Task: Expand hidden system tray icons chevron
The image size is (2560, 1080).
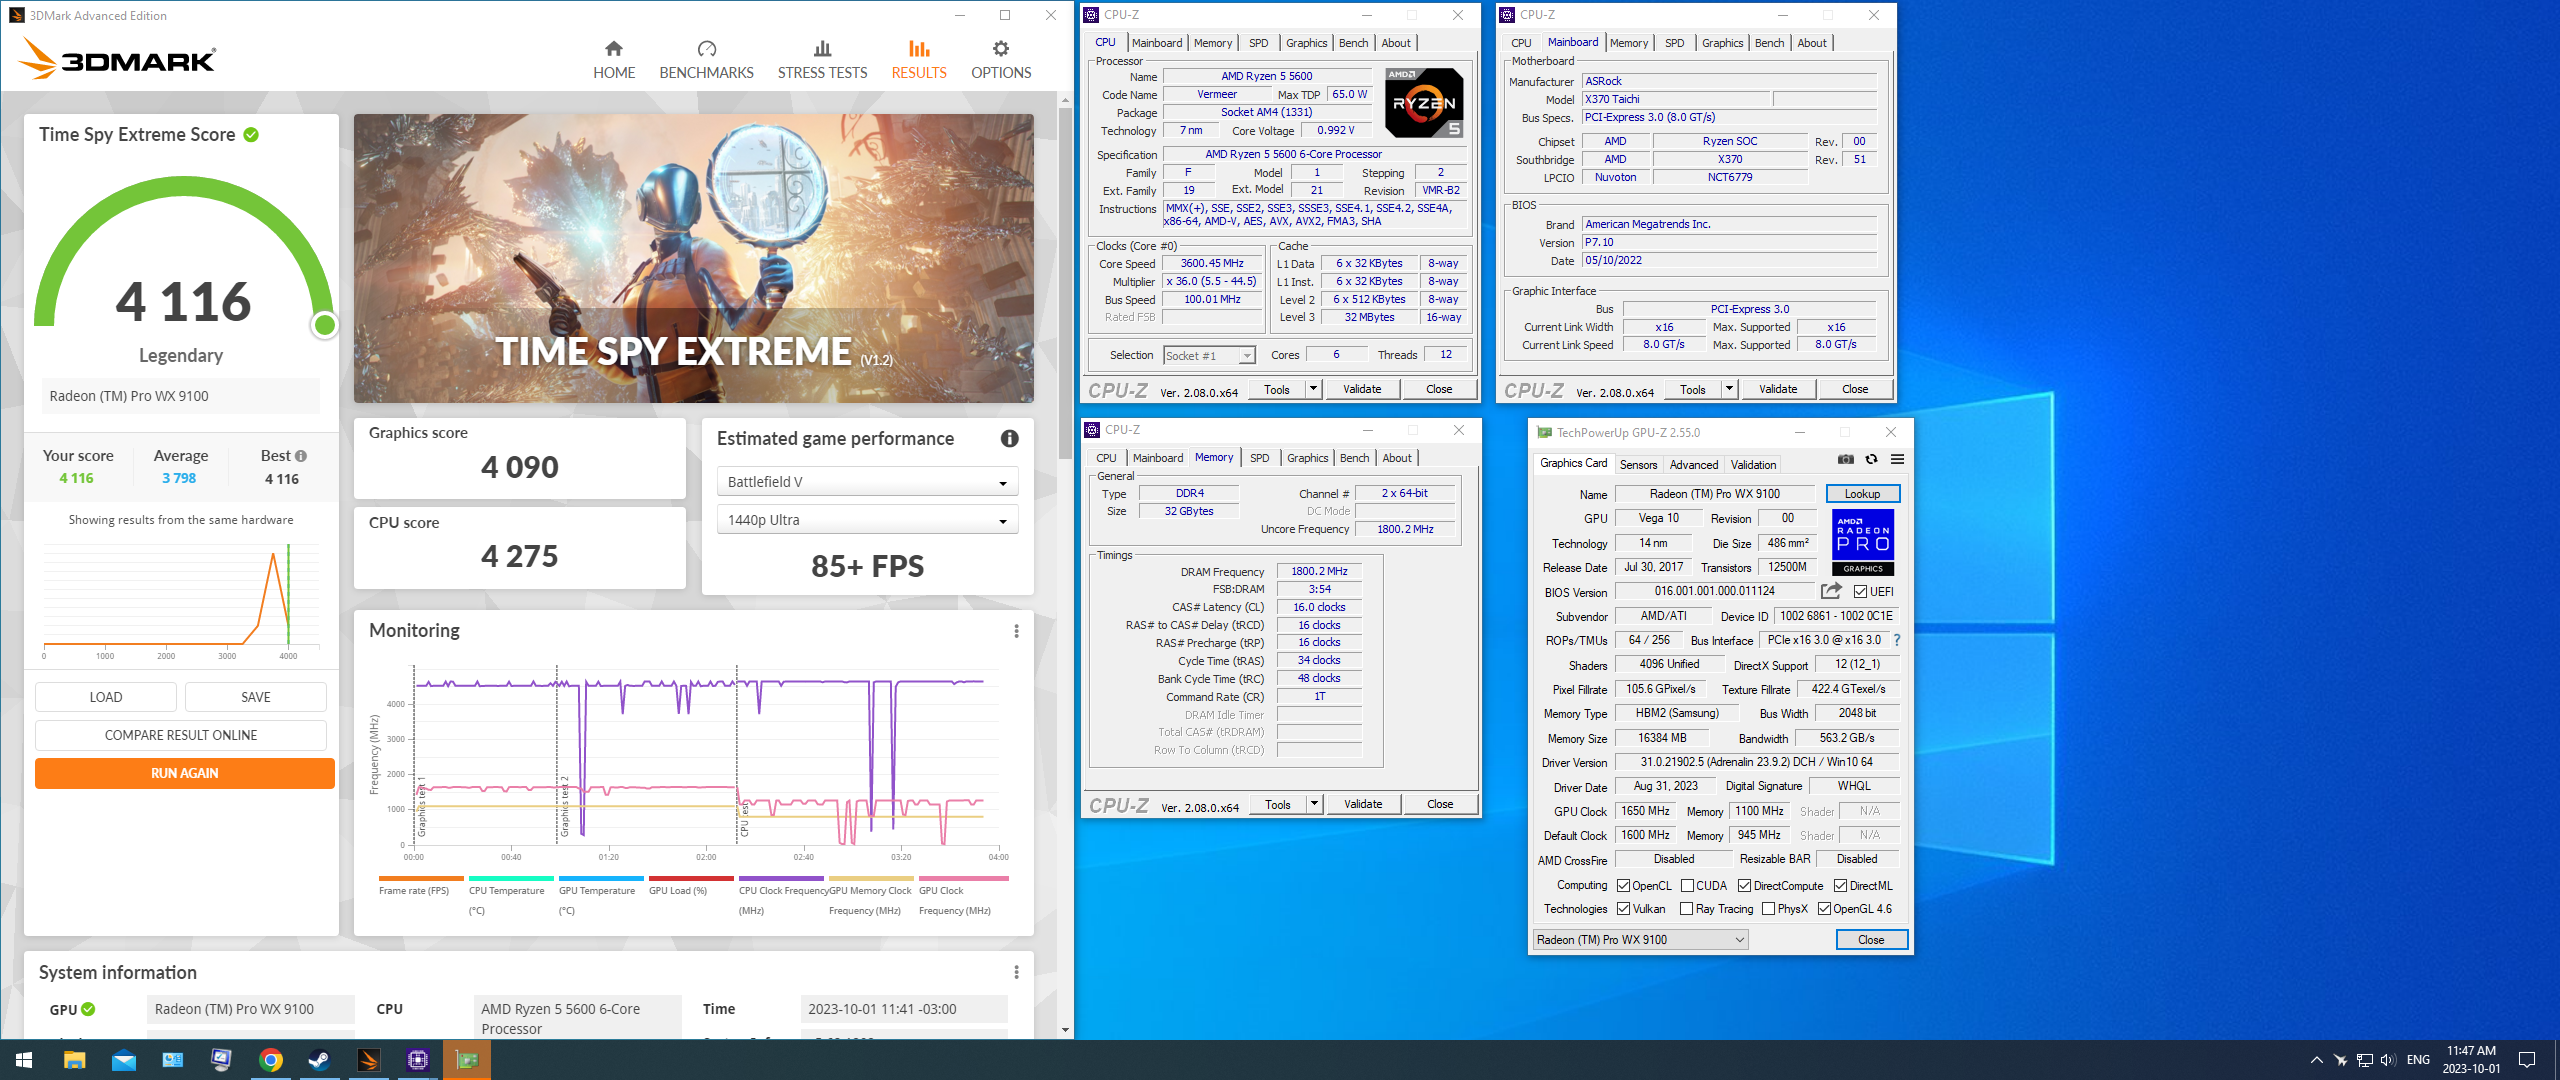Action: 2316,1060
